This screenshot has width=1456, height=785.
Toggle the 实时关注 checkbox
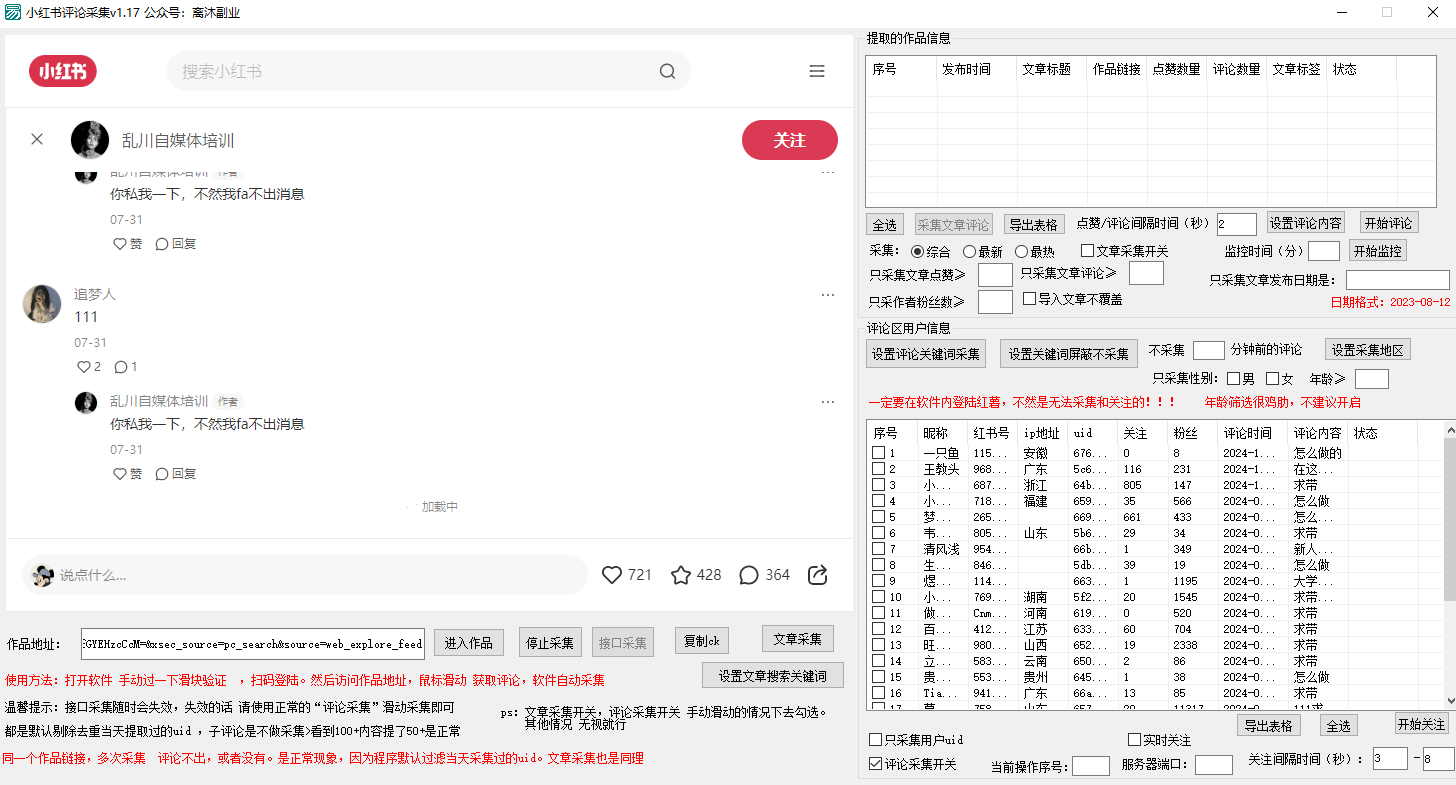1134,740
